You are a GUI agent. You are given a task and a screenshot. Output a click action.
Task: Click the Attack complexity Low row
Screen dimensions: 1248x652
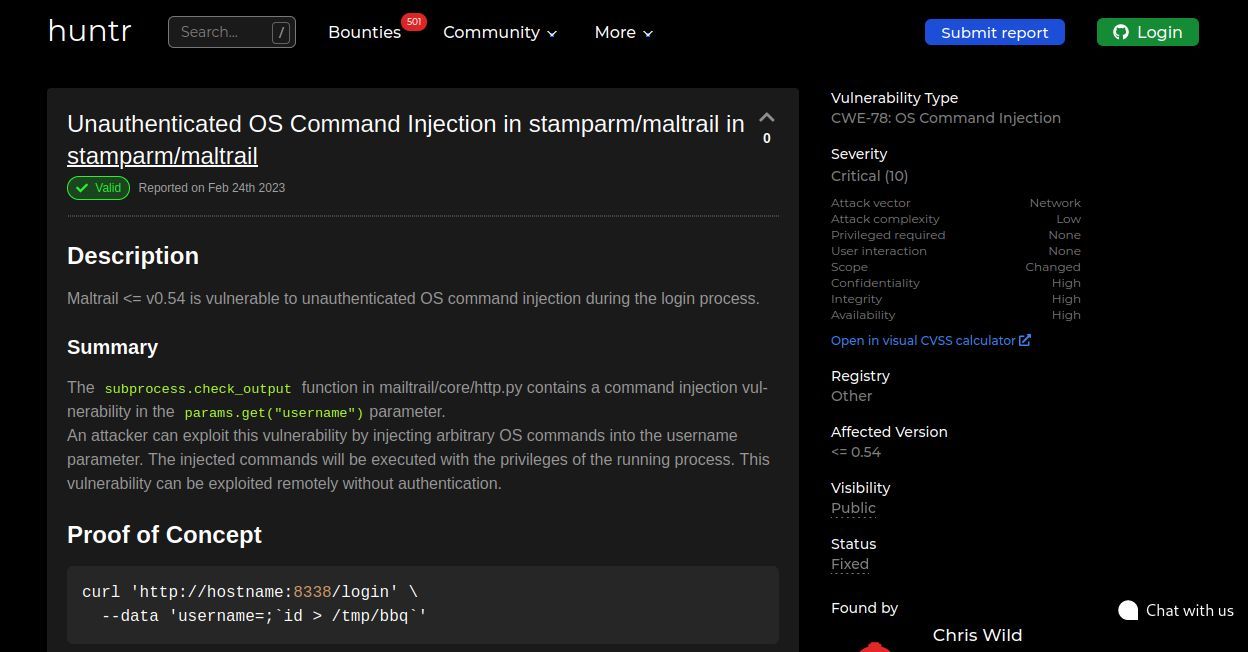pos(956,219)
